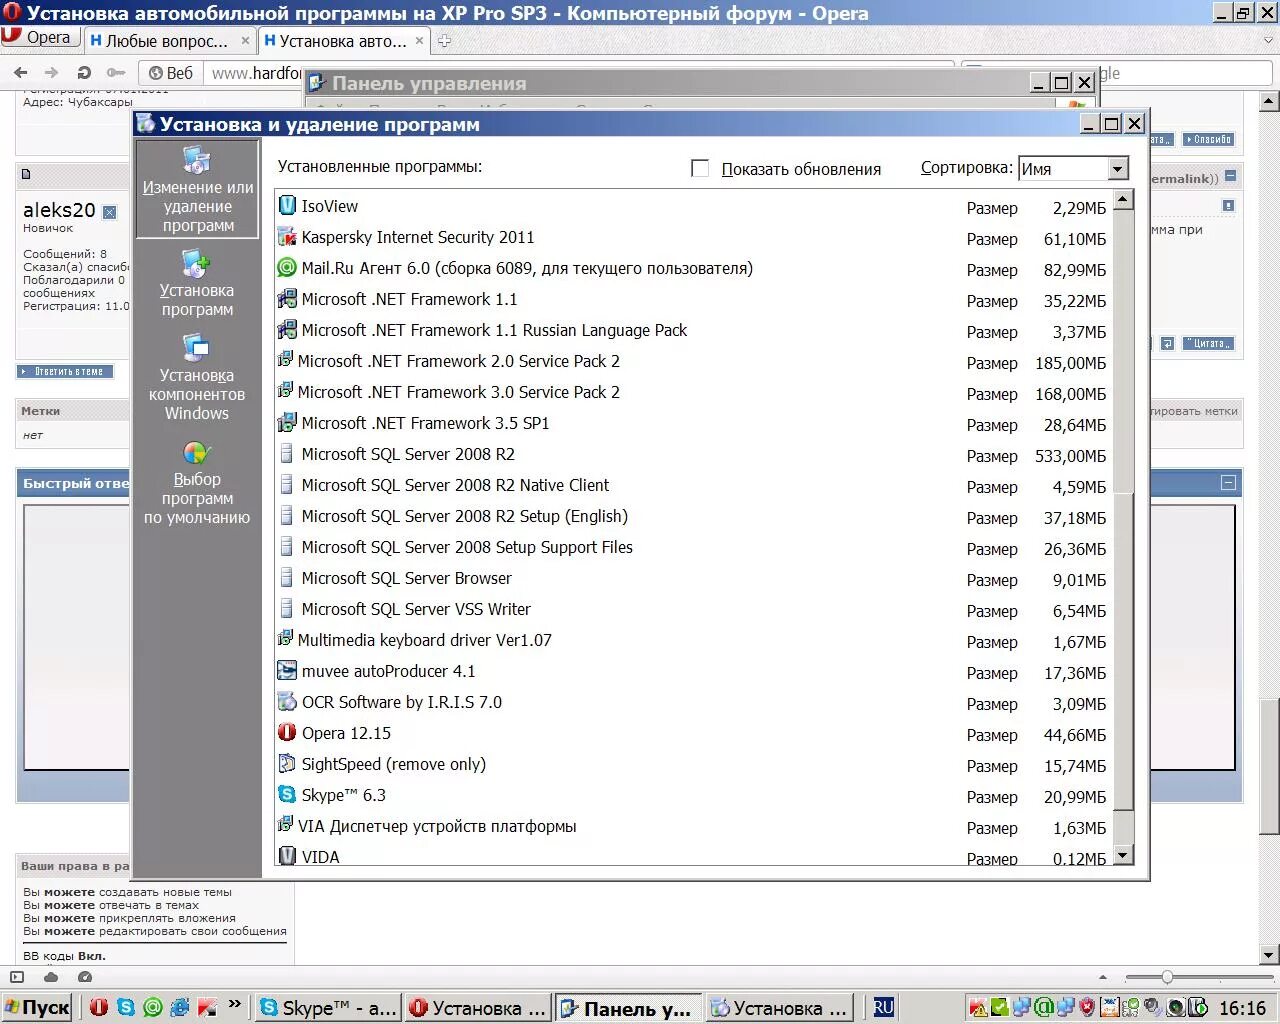Image resolution: width=1280 pixels, height=1024 pixels.
Task: Select the Kaspersky Internet Security 2011 icon
Action: point(287,237)
